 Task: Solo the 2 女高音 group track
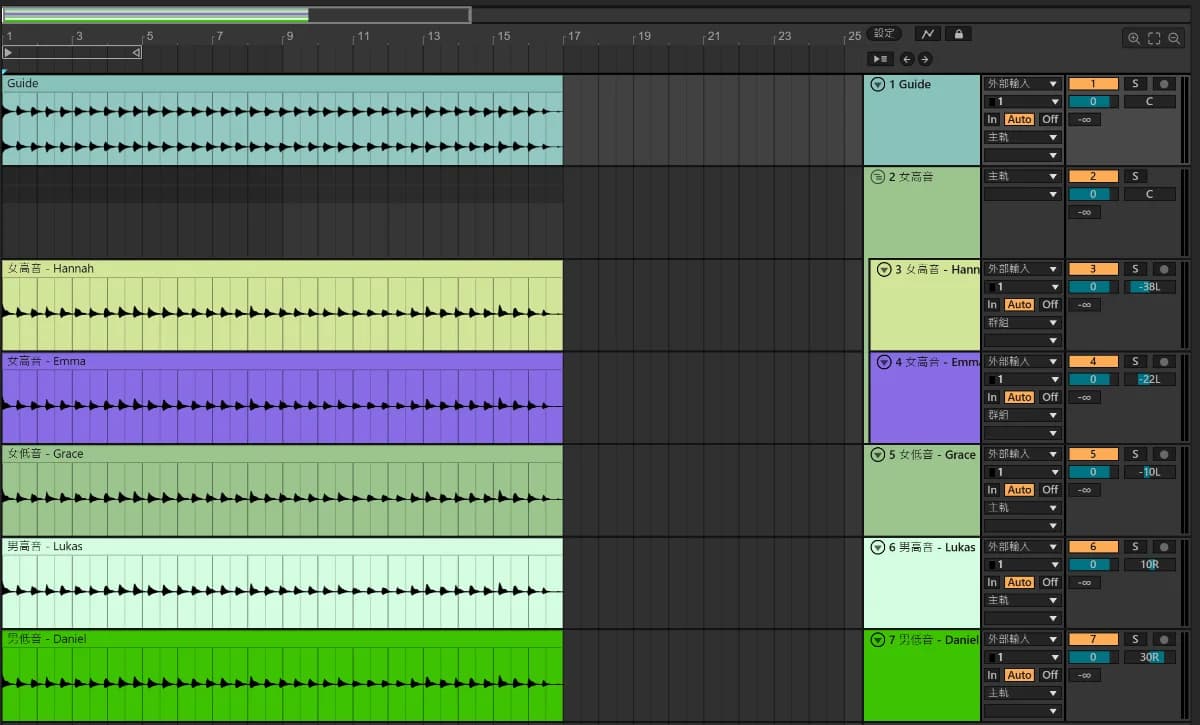coord(1135,177)
